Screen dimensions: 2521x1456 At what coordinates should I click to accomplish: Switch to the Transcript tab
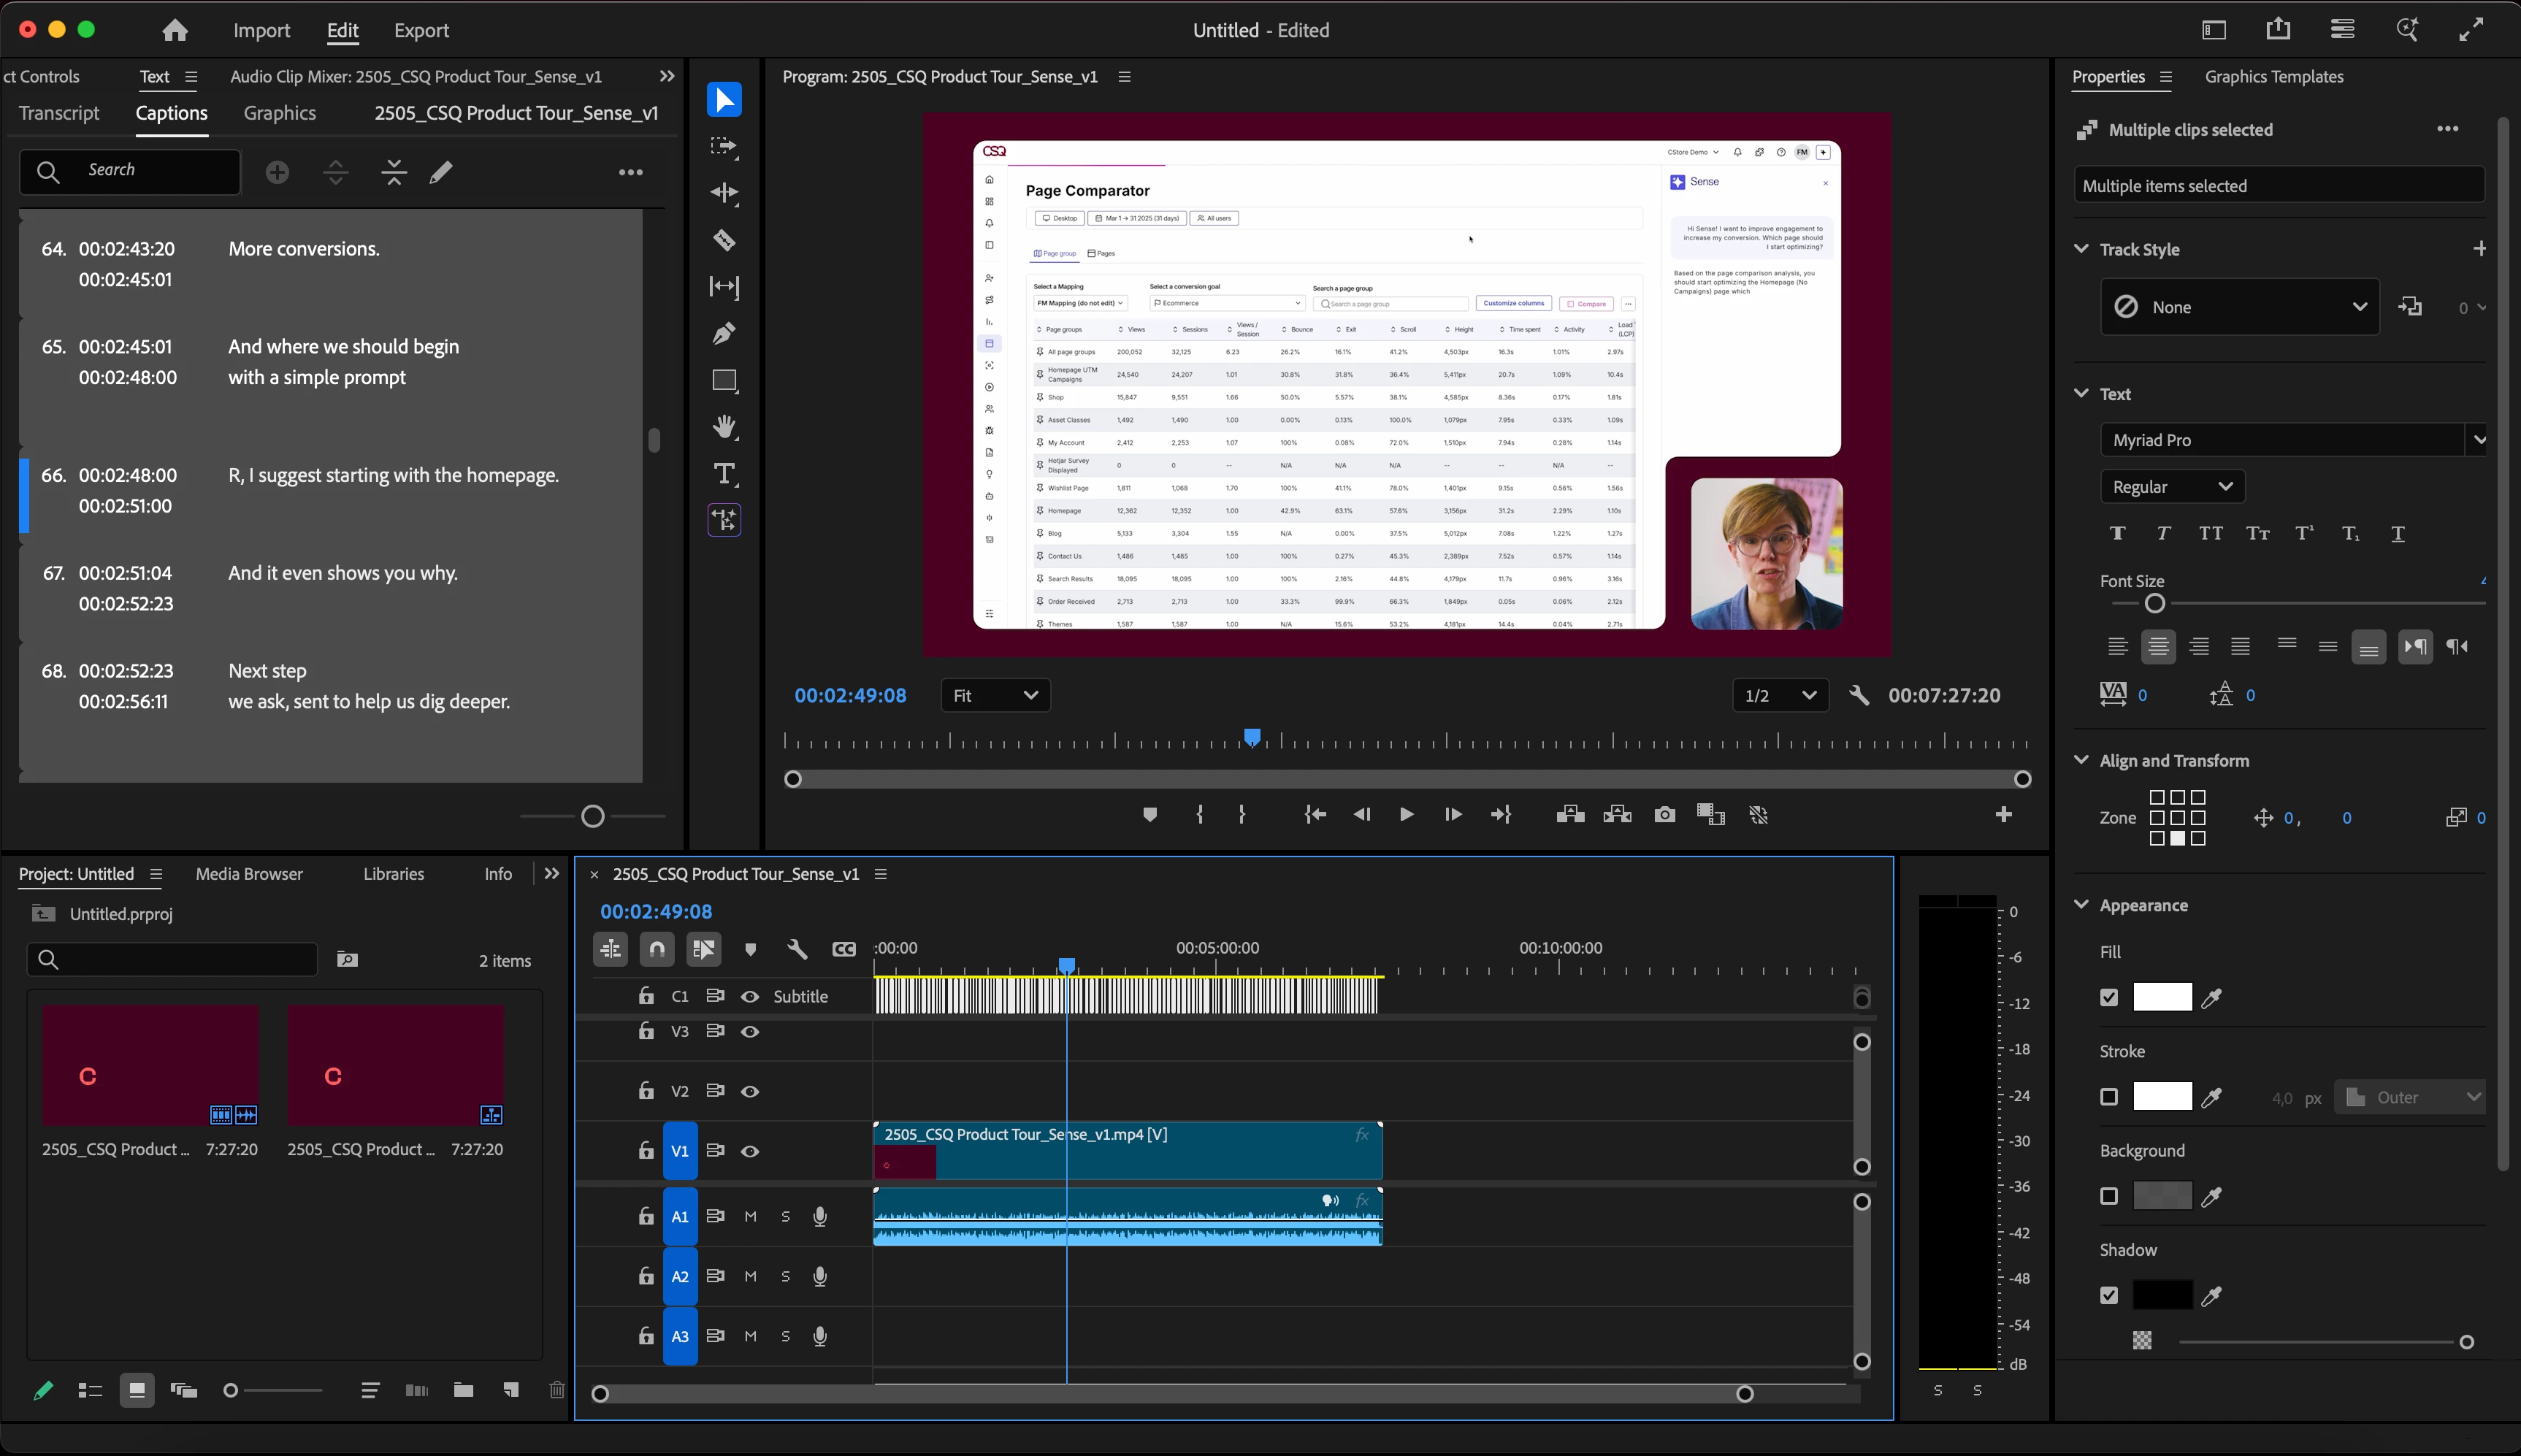[x=59, y=113]
